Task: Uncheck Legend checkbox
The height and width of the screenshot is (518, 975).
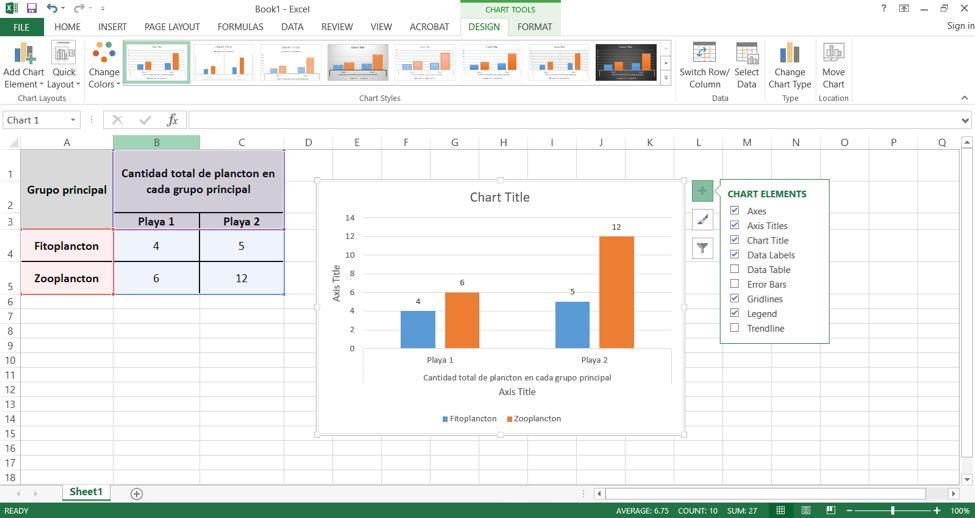Action: (734, 313)
